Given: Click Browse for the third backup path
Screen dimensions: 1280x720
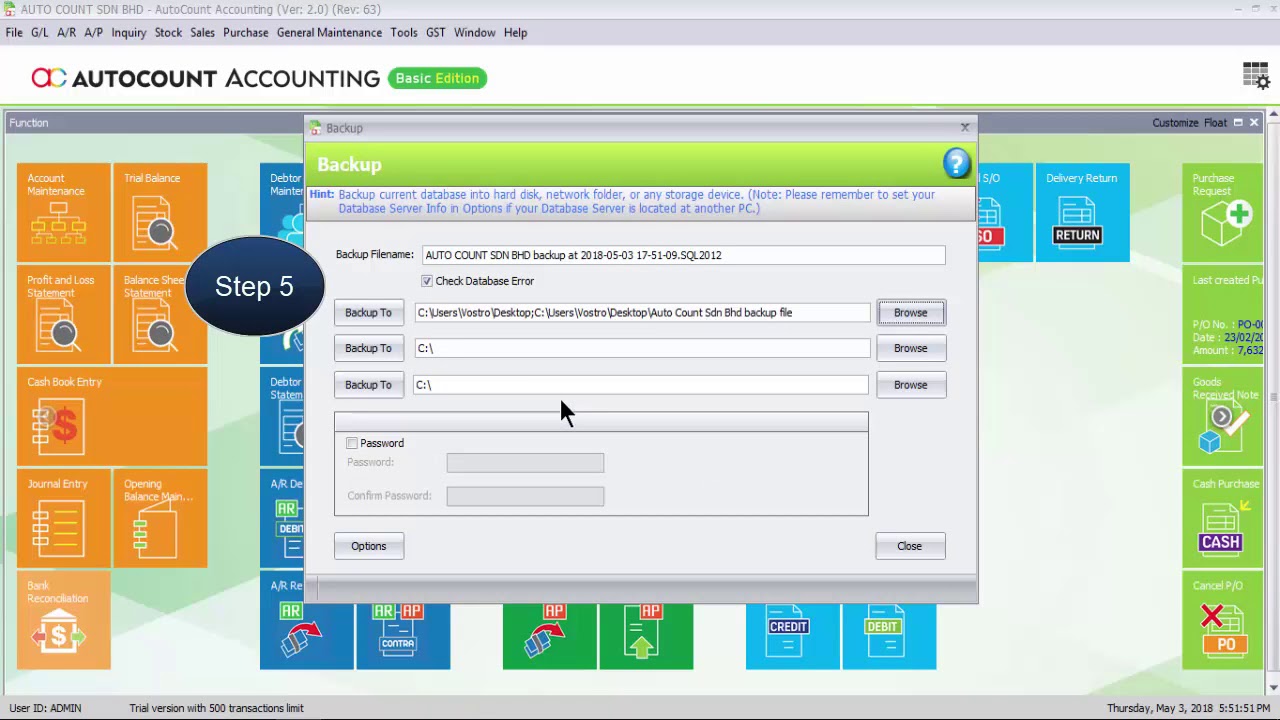Looking at the screenshot, I should coord(910,385).
